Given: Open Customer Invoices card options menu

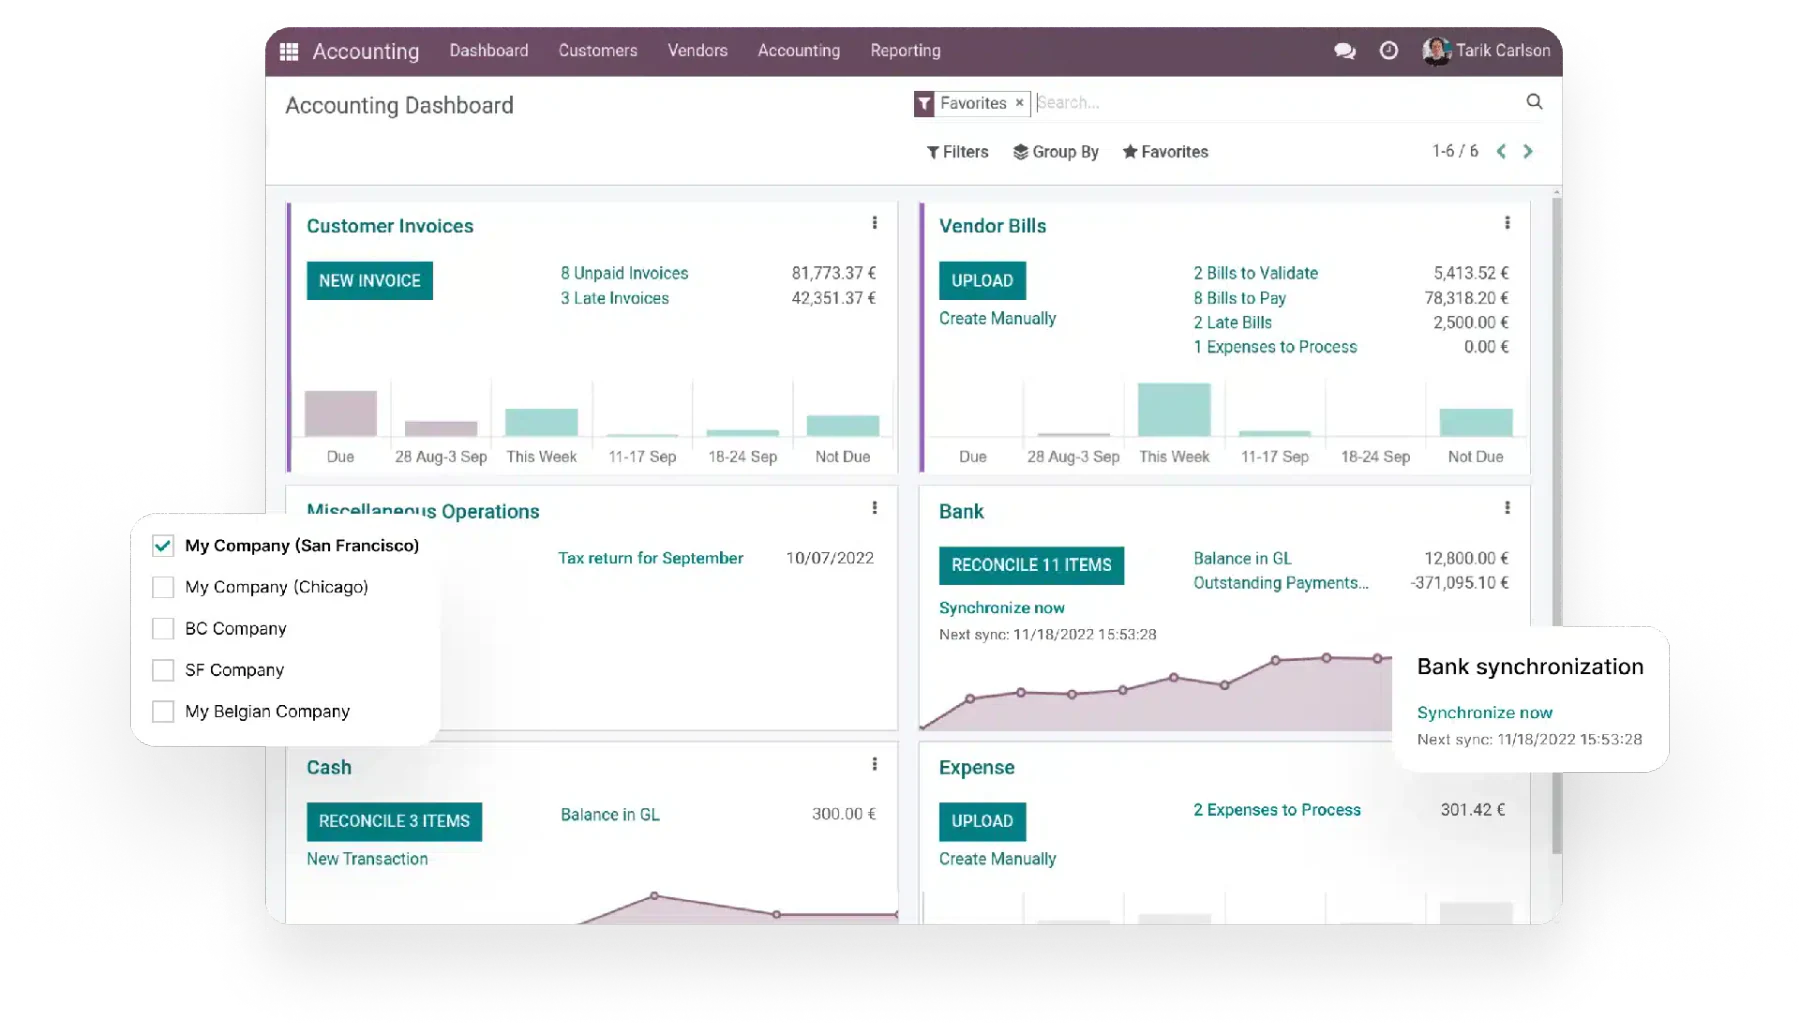Looking at the screenshot, I should point(874,223).
